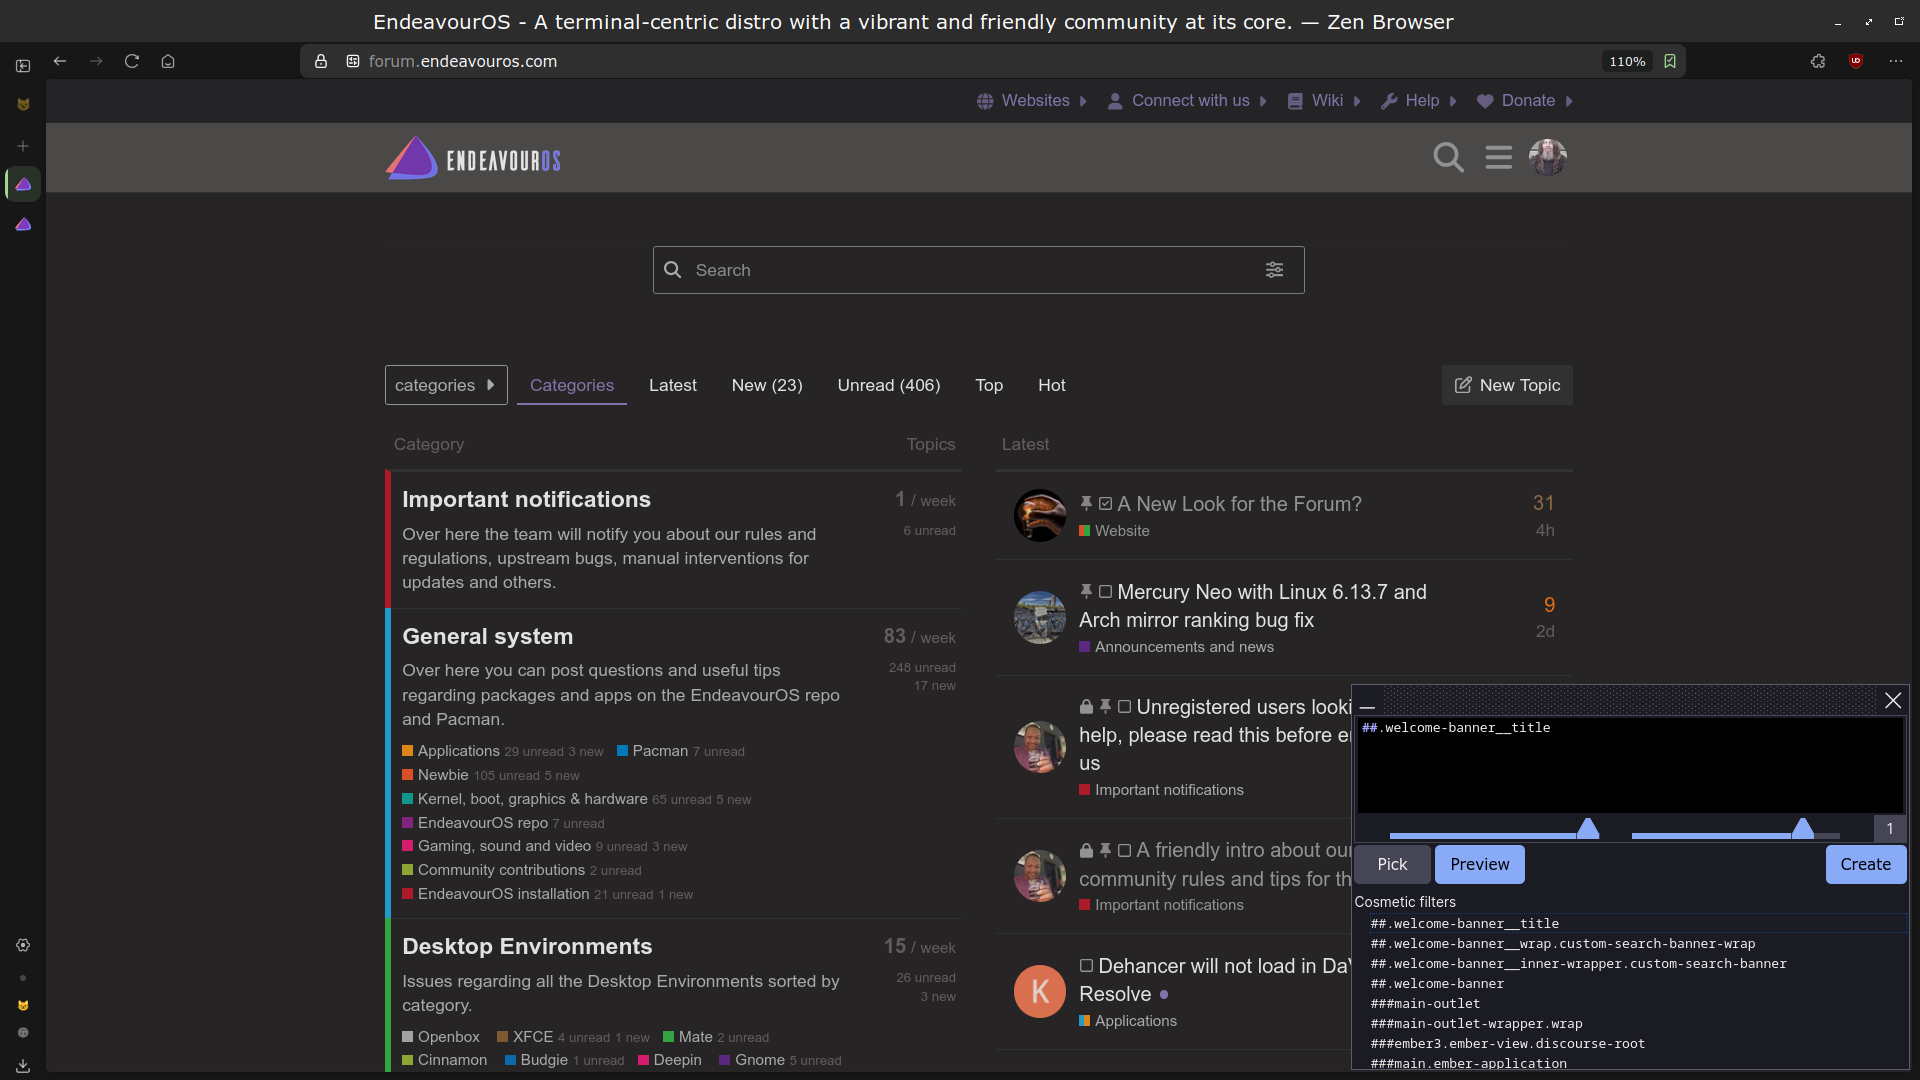1920x1080 pixels.
Task: Click the bookmark star in address bar
Action: (1669, 61)
